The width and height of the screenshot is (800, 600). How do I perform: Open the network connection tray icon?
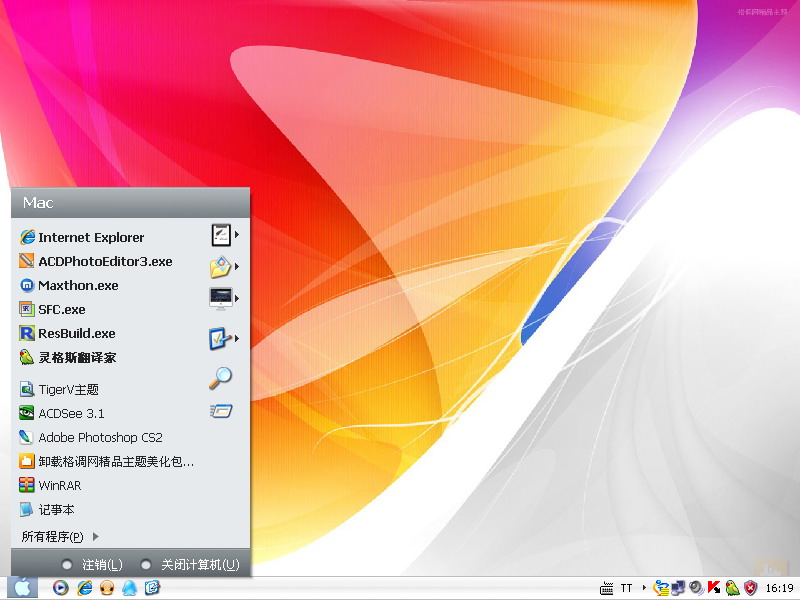click(x=678, y=588)
